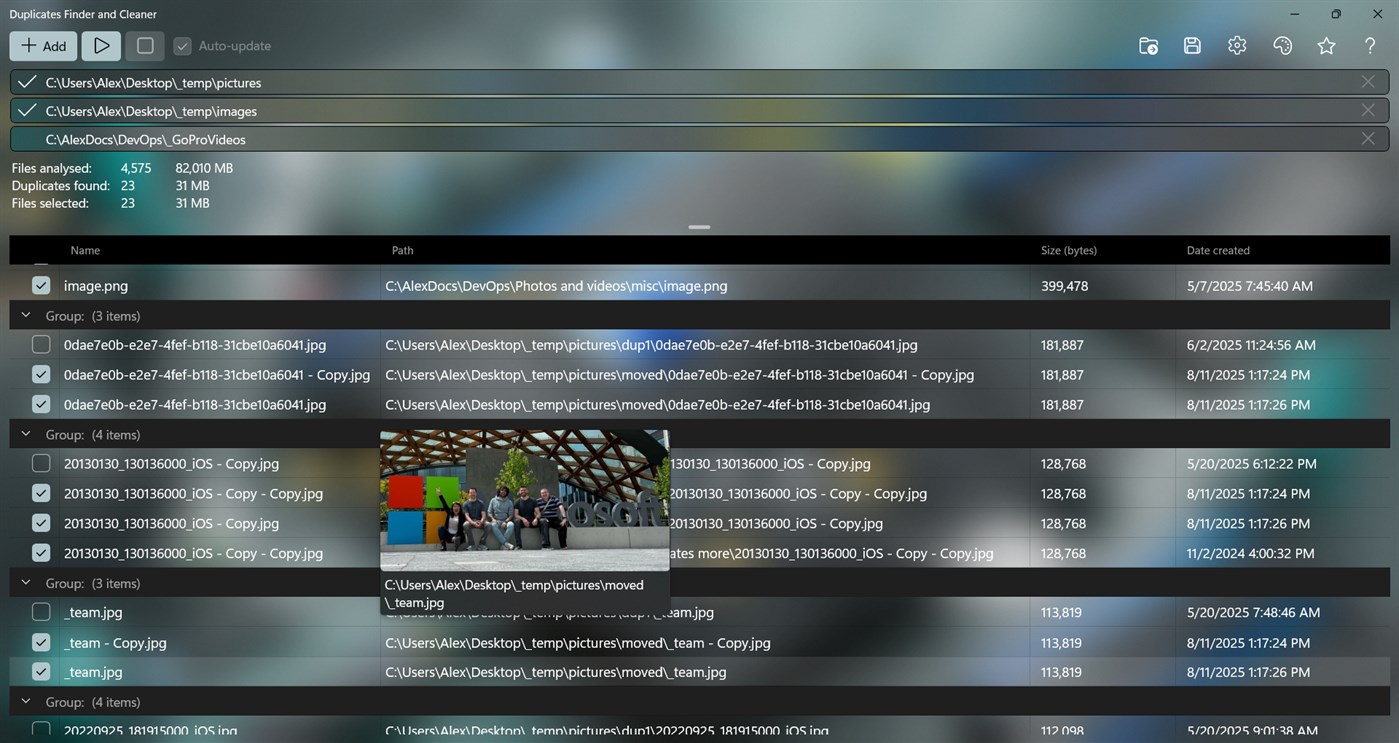Disable the Auto-update checkbox
Viewport: 1399px width, 743px height.
(x=181, y=45)
